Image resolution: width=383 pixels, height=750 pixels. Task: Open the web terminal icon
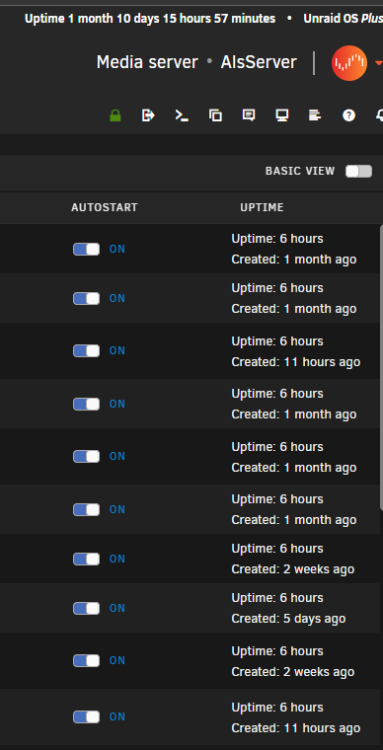(x=182, y=115)
